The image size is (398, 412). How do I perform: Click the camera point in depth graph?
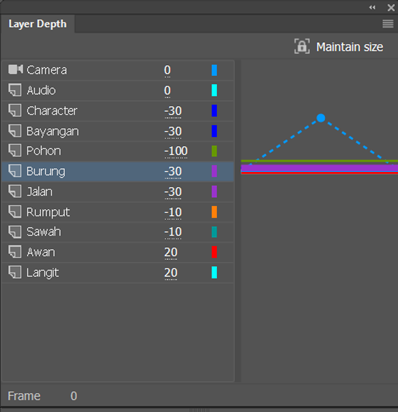[x=321, y=118]
